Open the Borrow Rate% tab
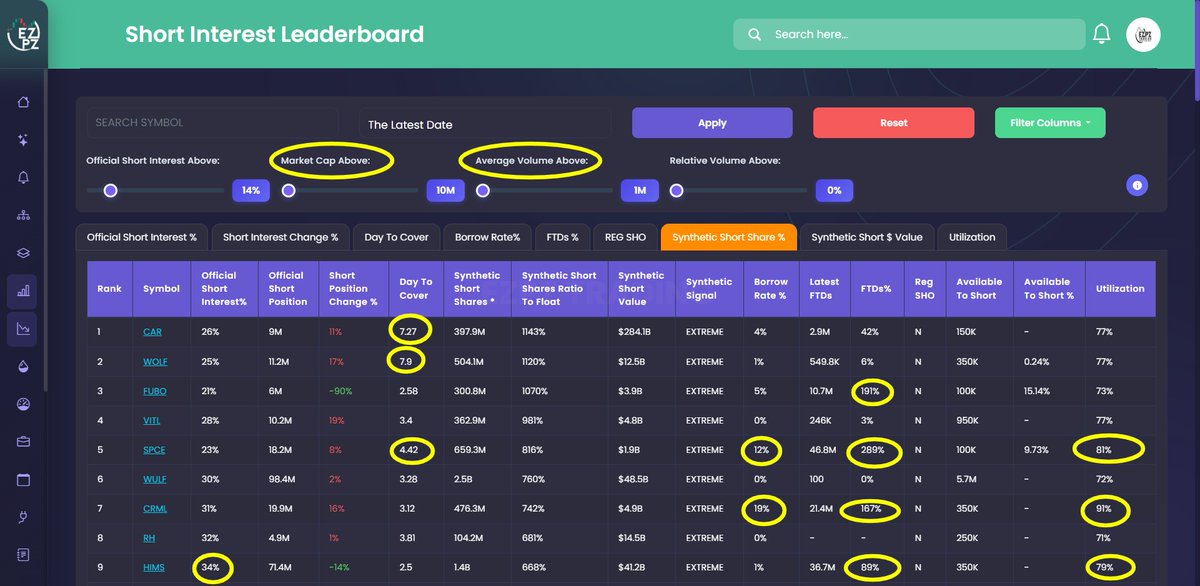This screenshot has width=1200, height=586. [x=487, y=237]
